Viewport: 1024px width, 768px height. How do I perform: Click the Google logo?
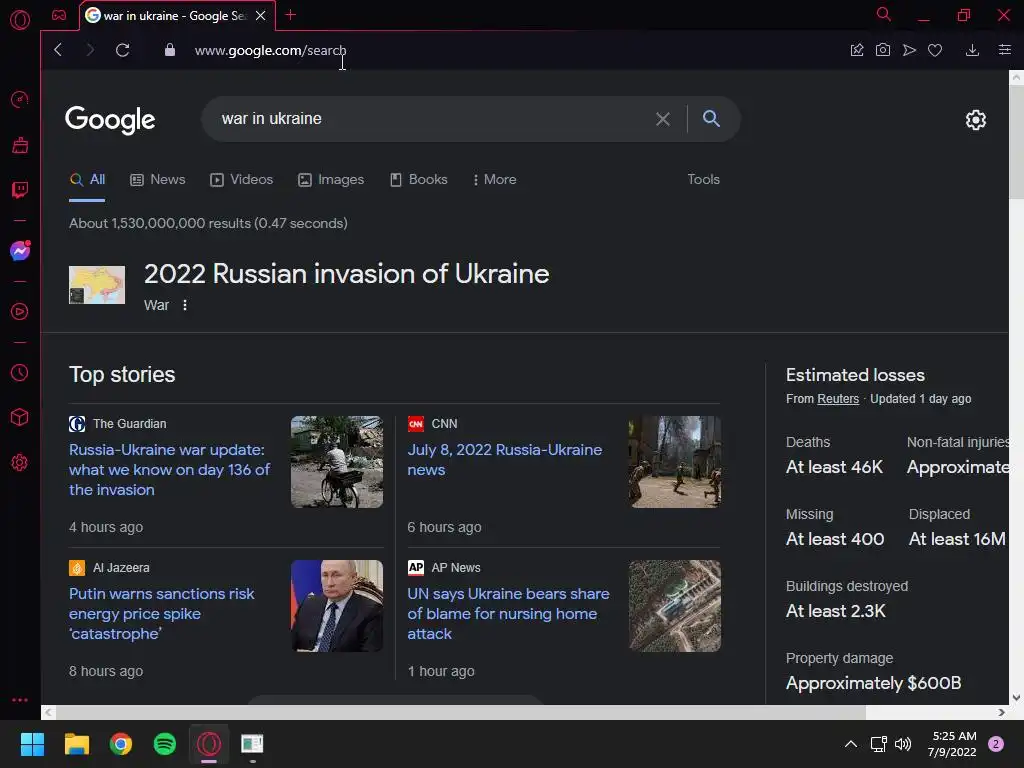tap(110, 120)
